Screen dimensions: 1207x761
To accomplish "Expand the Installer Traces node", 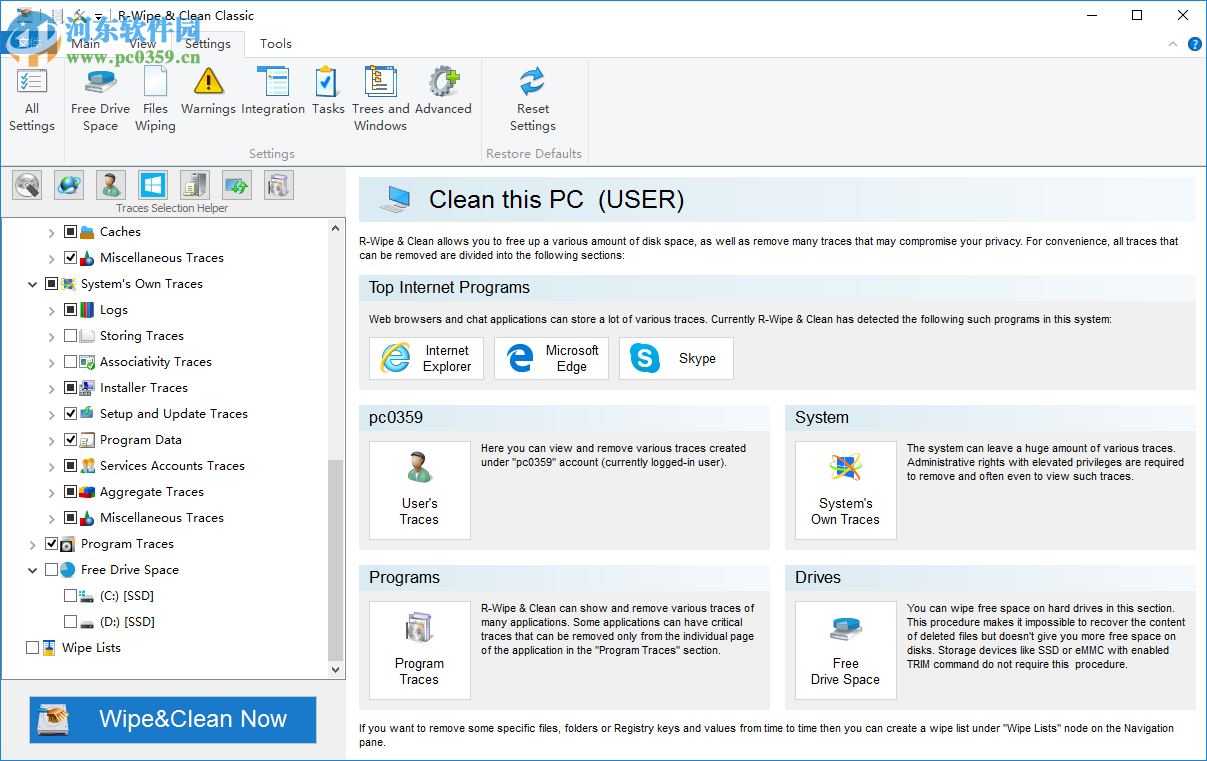I will 52,388.
